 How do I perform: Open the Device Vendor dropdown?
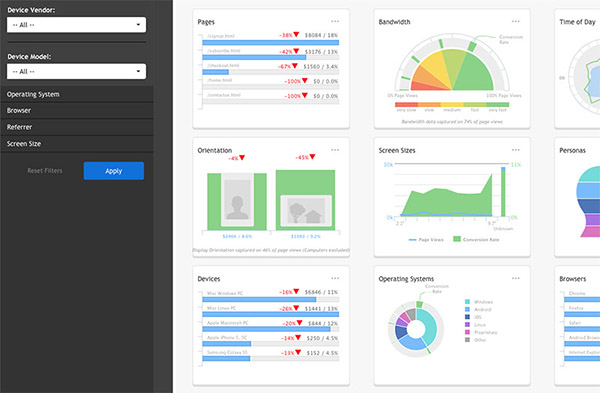click(76, 25)
